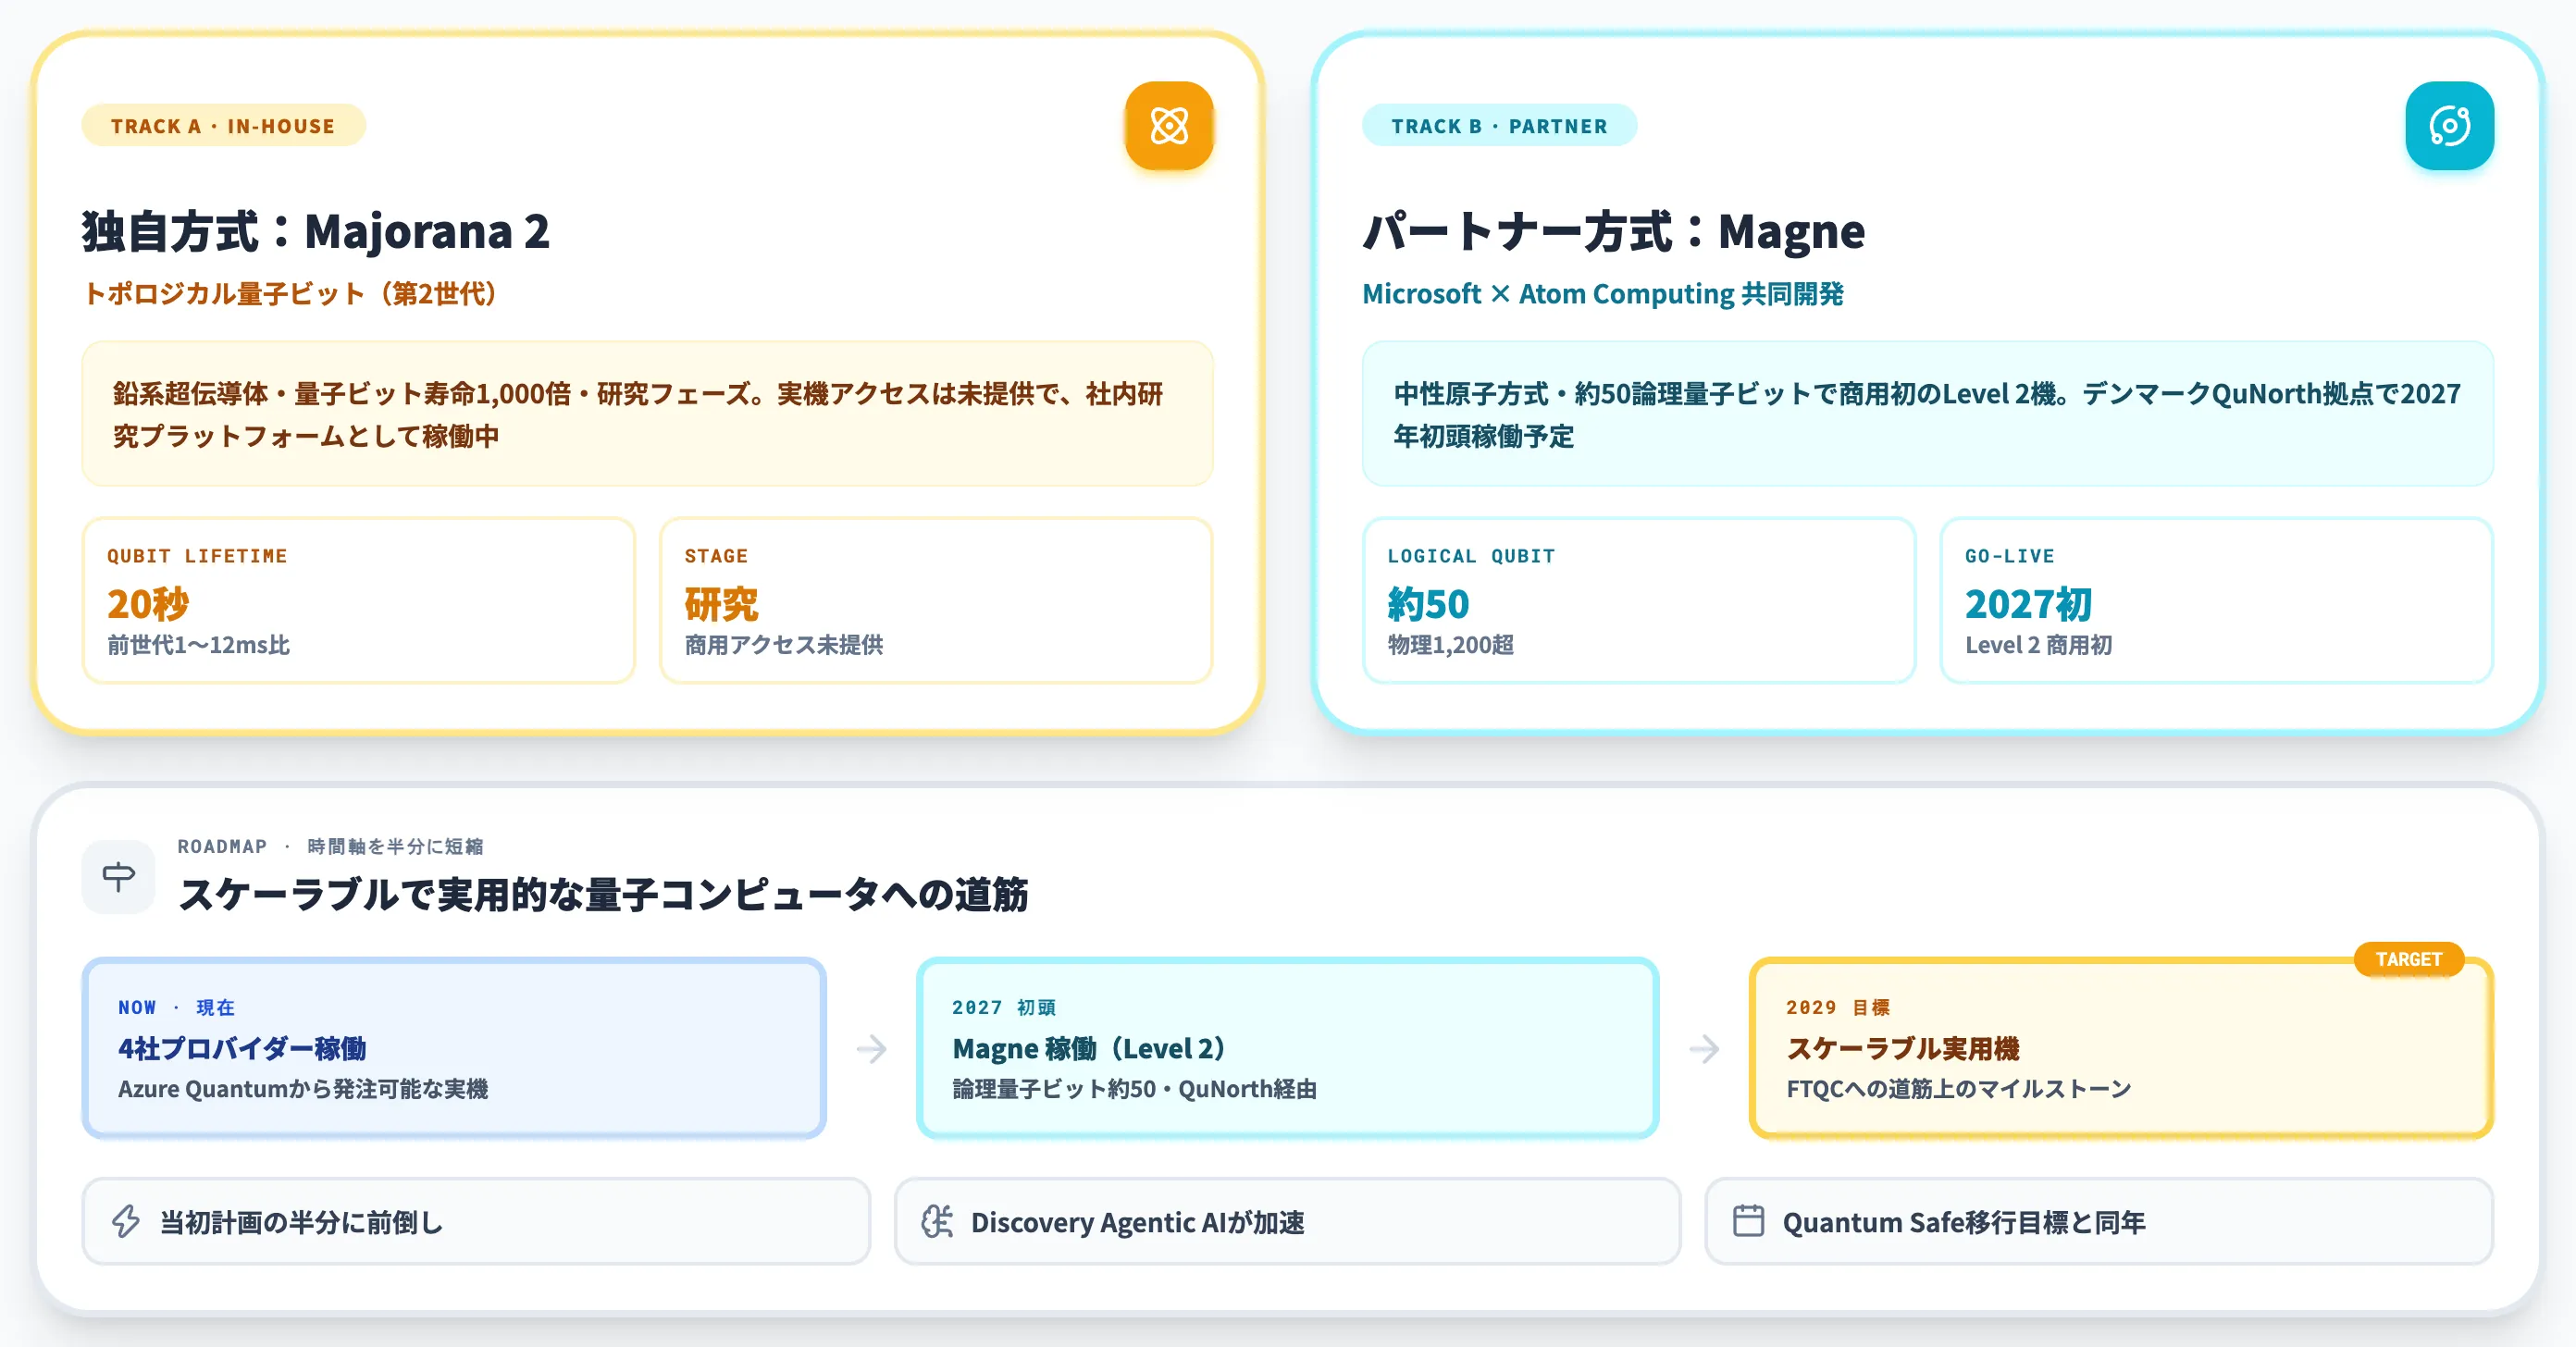2576x1347 pixels.
Task: Click the TRACK B · PARTNER badge
Action: click(x=1499, y=126)
